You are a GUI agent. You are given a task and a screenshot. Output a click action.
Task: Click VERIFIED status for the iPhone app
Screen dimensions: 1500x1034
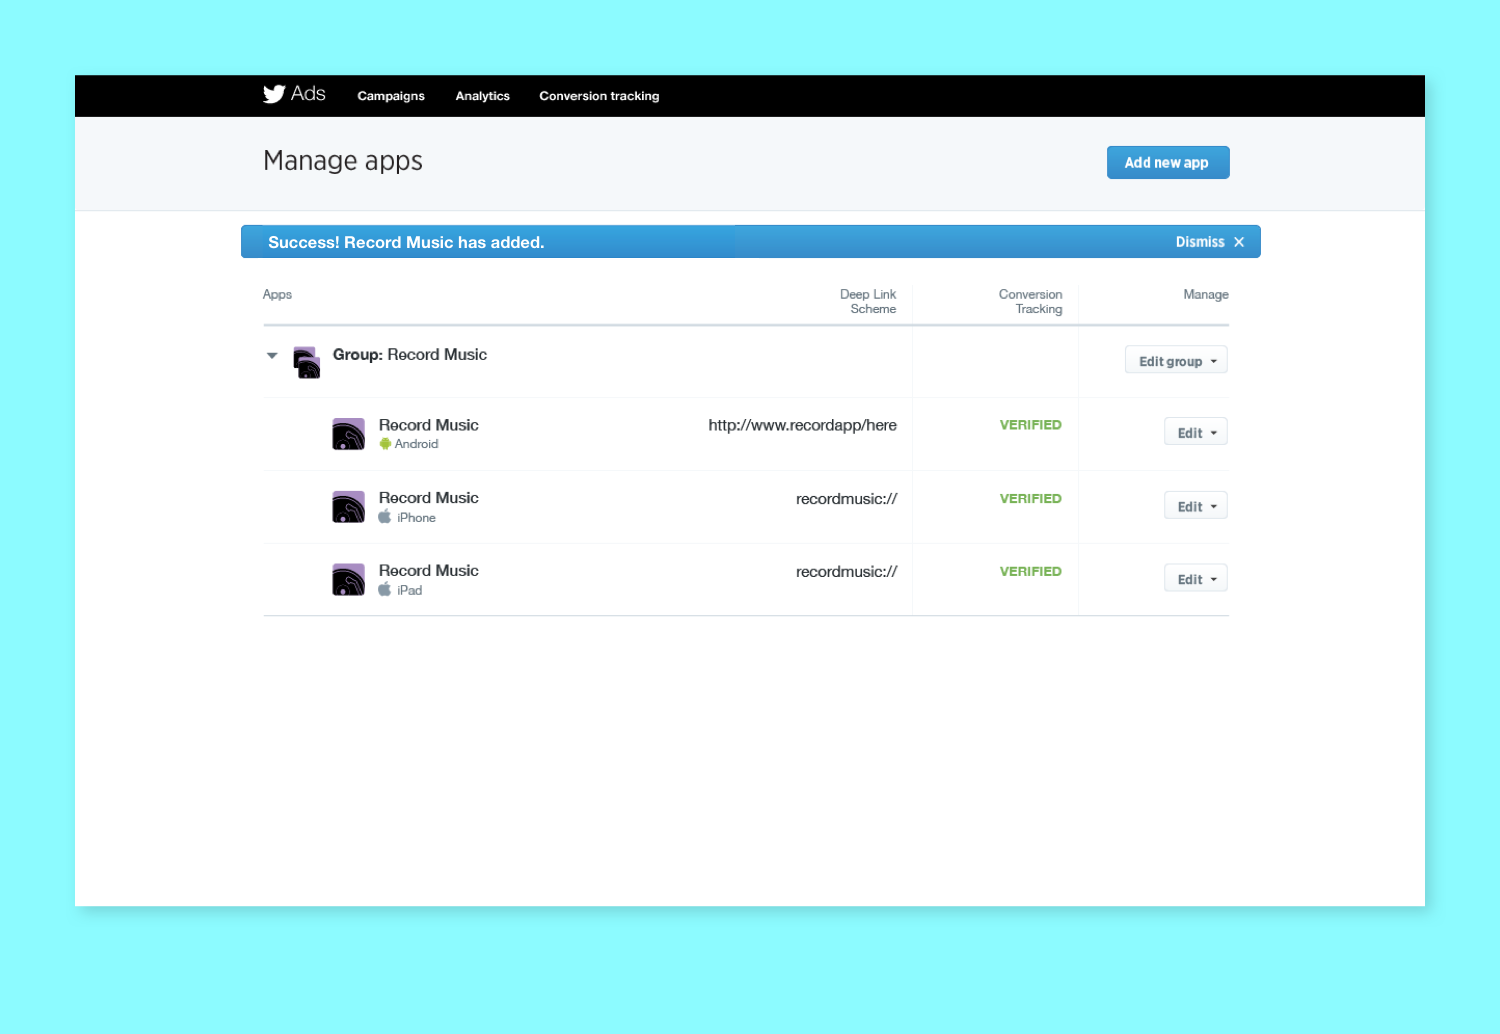1031,498
